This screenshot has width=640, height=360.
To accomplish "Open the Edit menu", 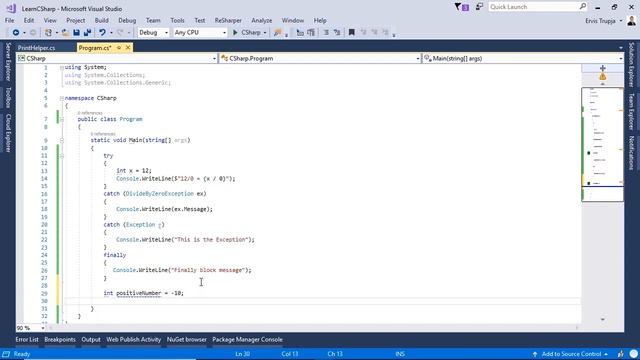I will 29,20.
